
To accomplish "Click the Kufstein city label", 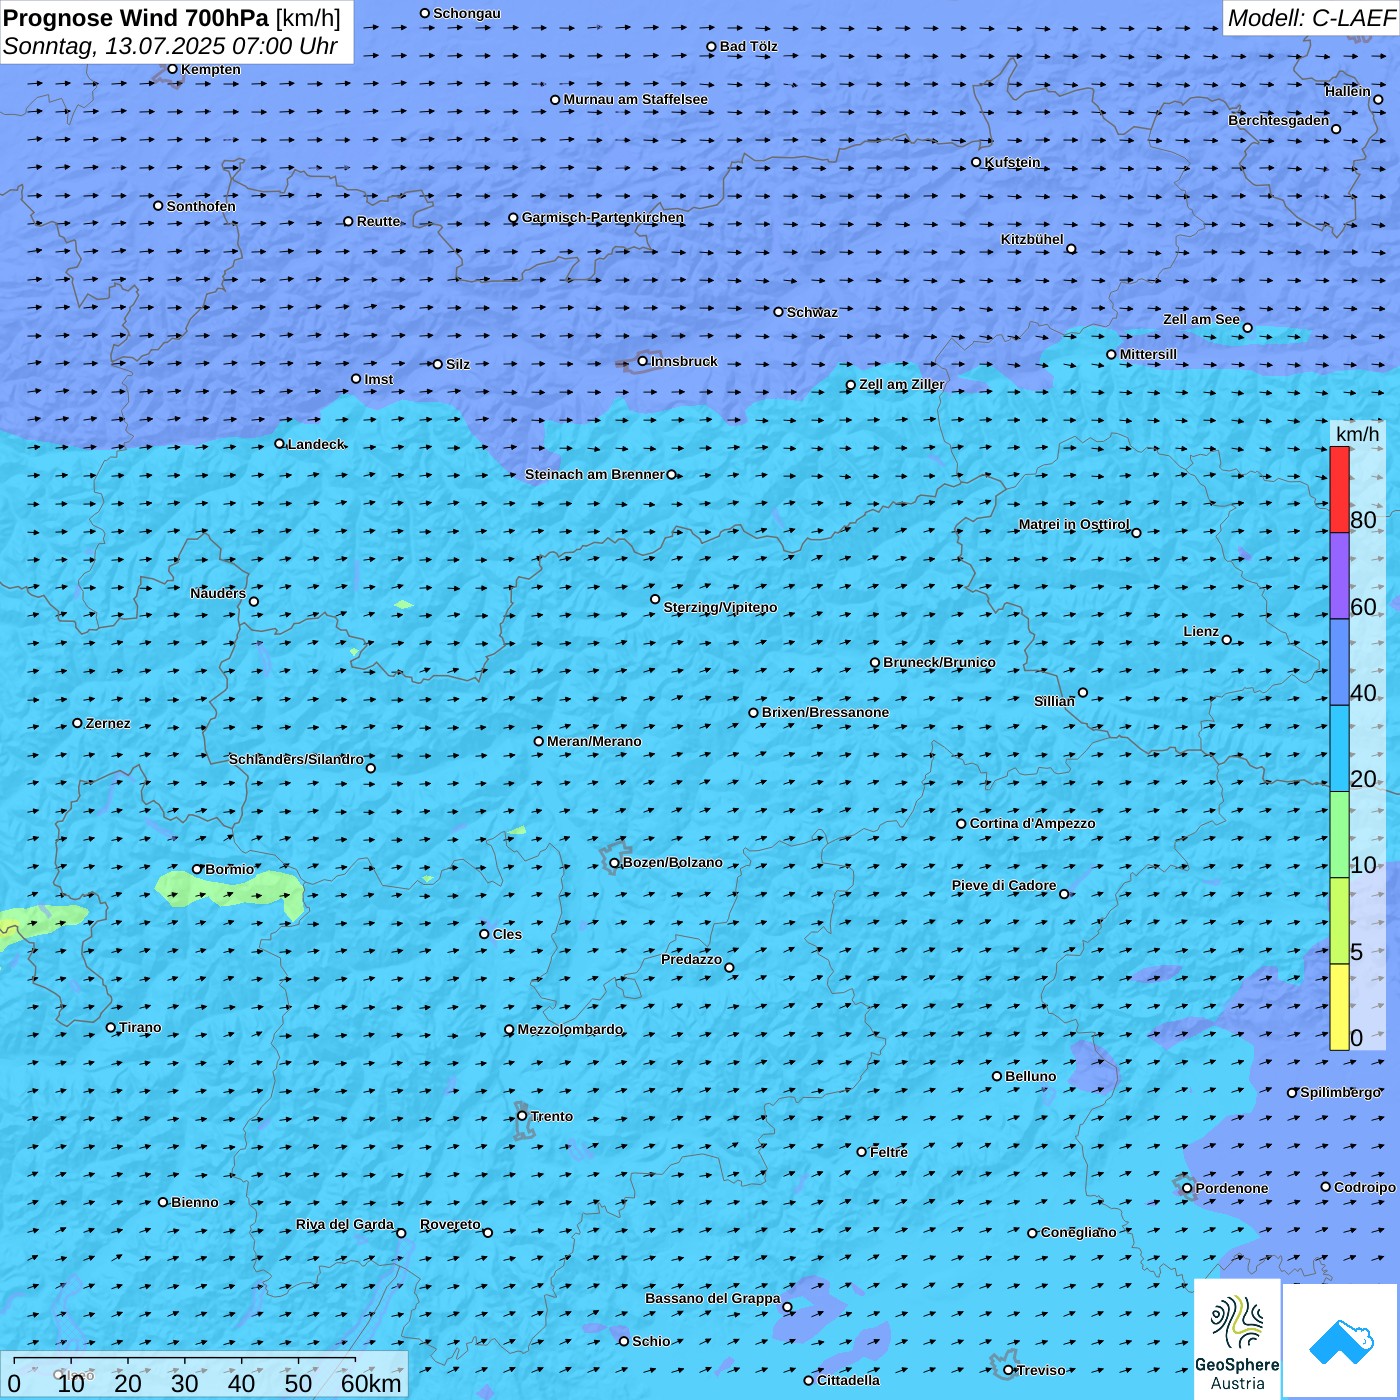I will coord(1012,162).
